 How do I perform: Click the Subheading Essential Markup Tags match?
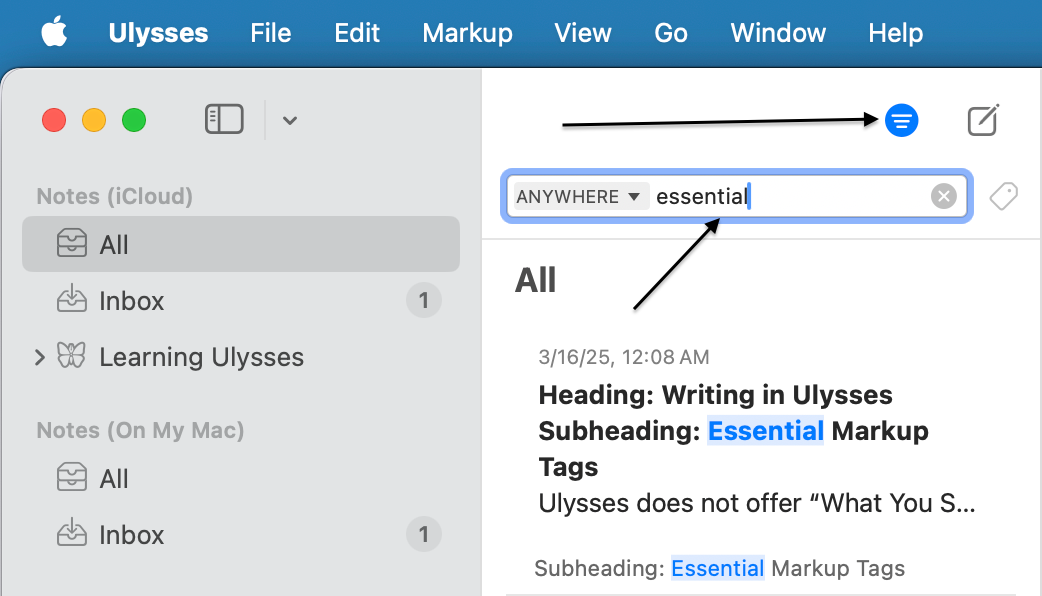(719, 569)
